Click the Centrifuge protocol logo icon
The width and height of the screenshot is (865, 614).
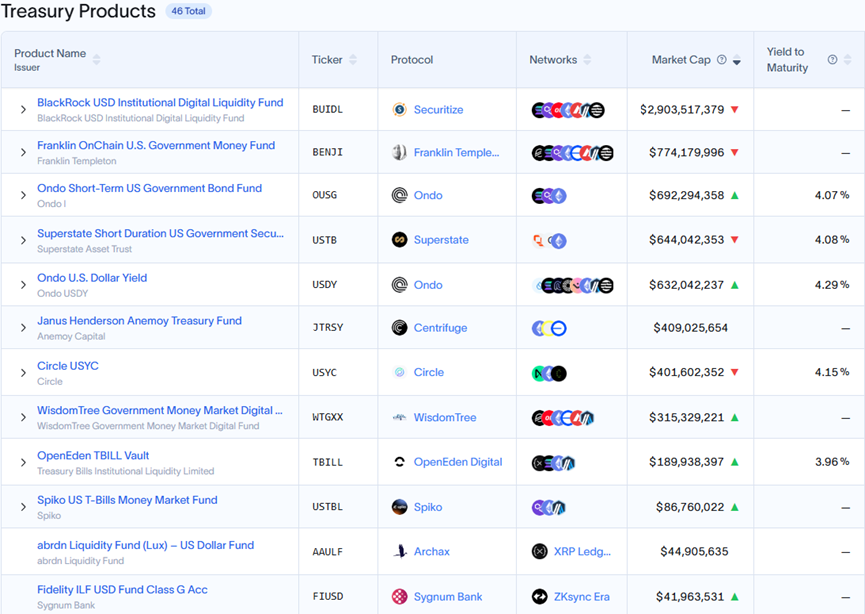[x=399, y=328]
